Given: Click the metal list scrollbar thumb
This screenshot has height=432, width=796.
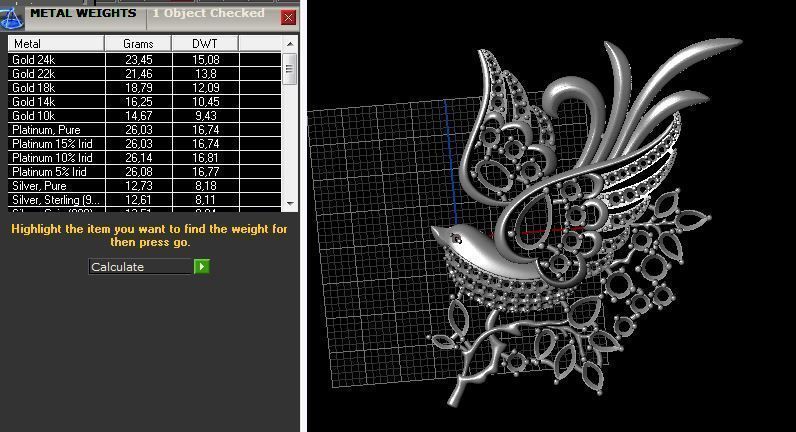Looking at the screenshot, I should coord(290,69).
